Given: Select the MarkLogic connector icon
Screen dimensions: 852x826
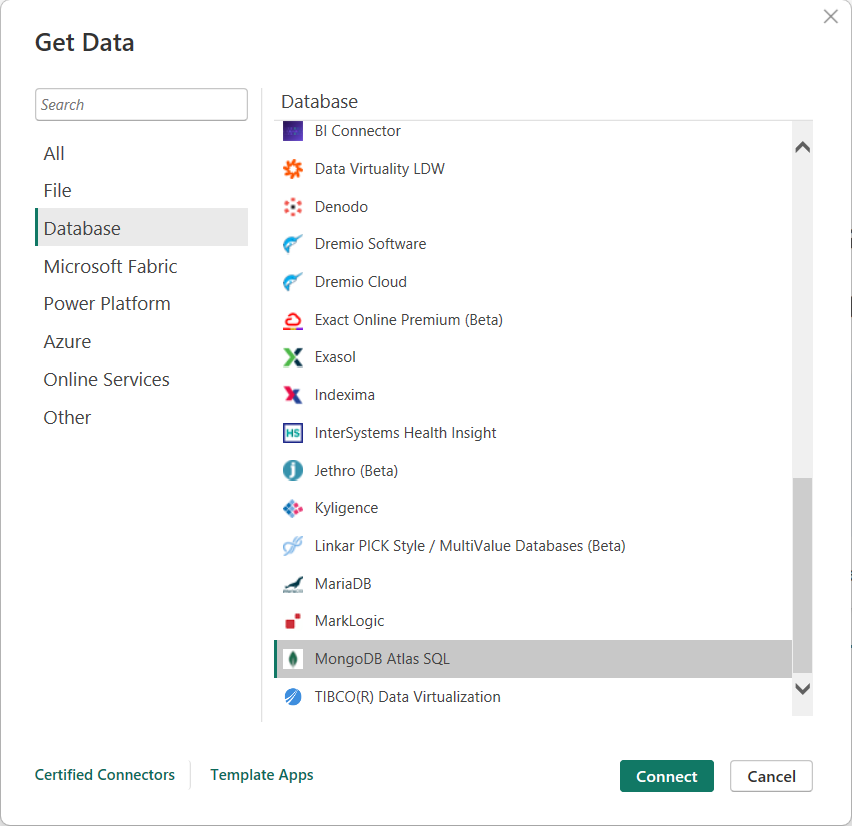Looking at the screenshot, I should tap(291, 621).
